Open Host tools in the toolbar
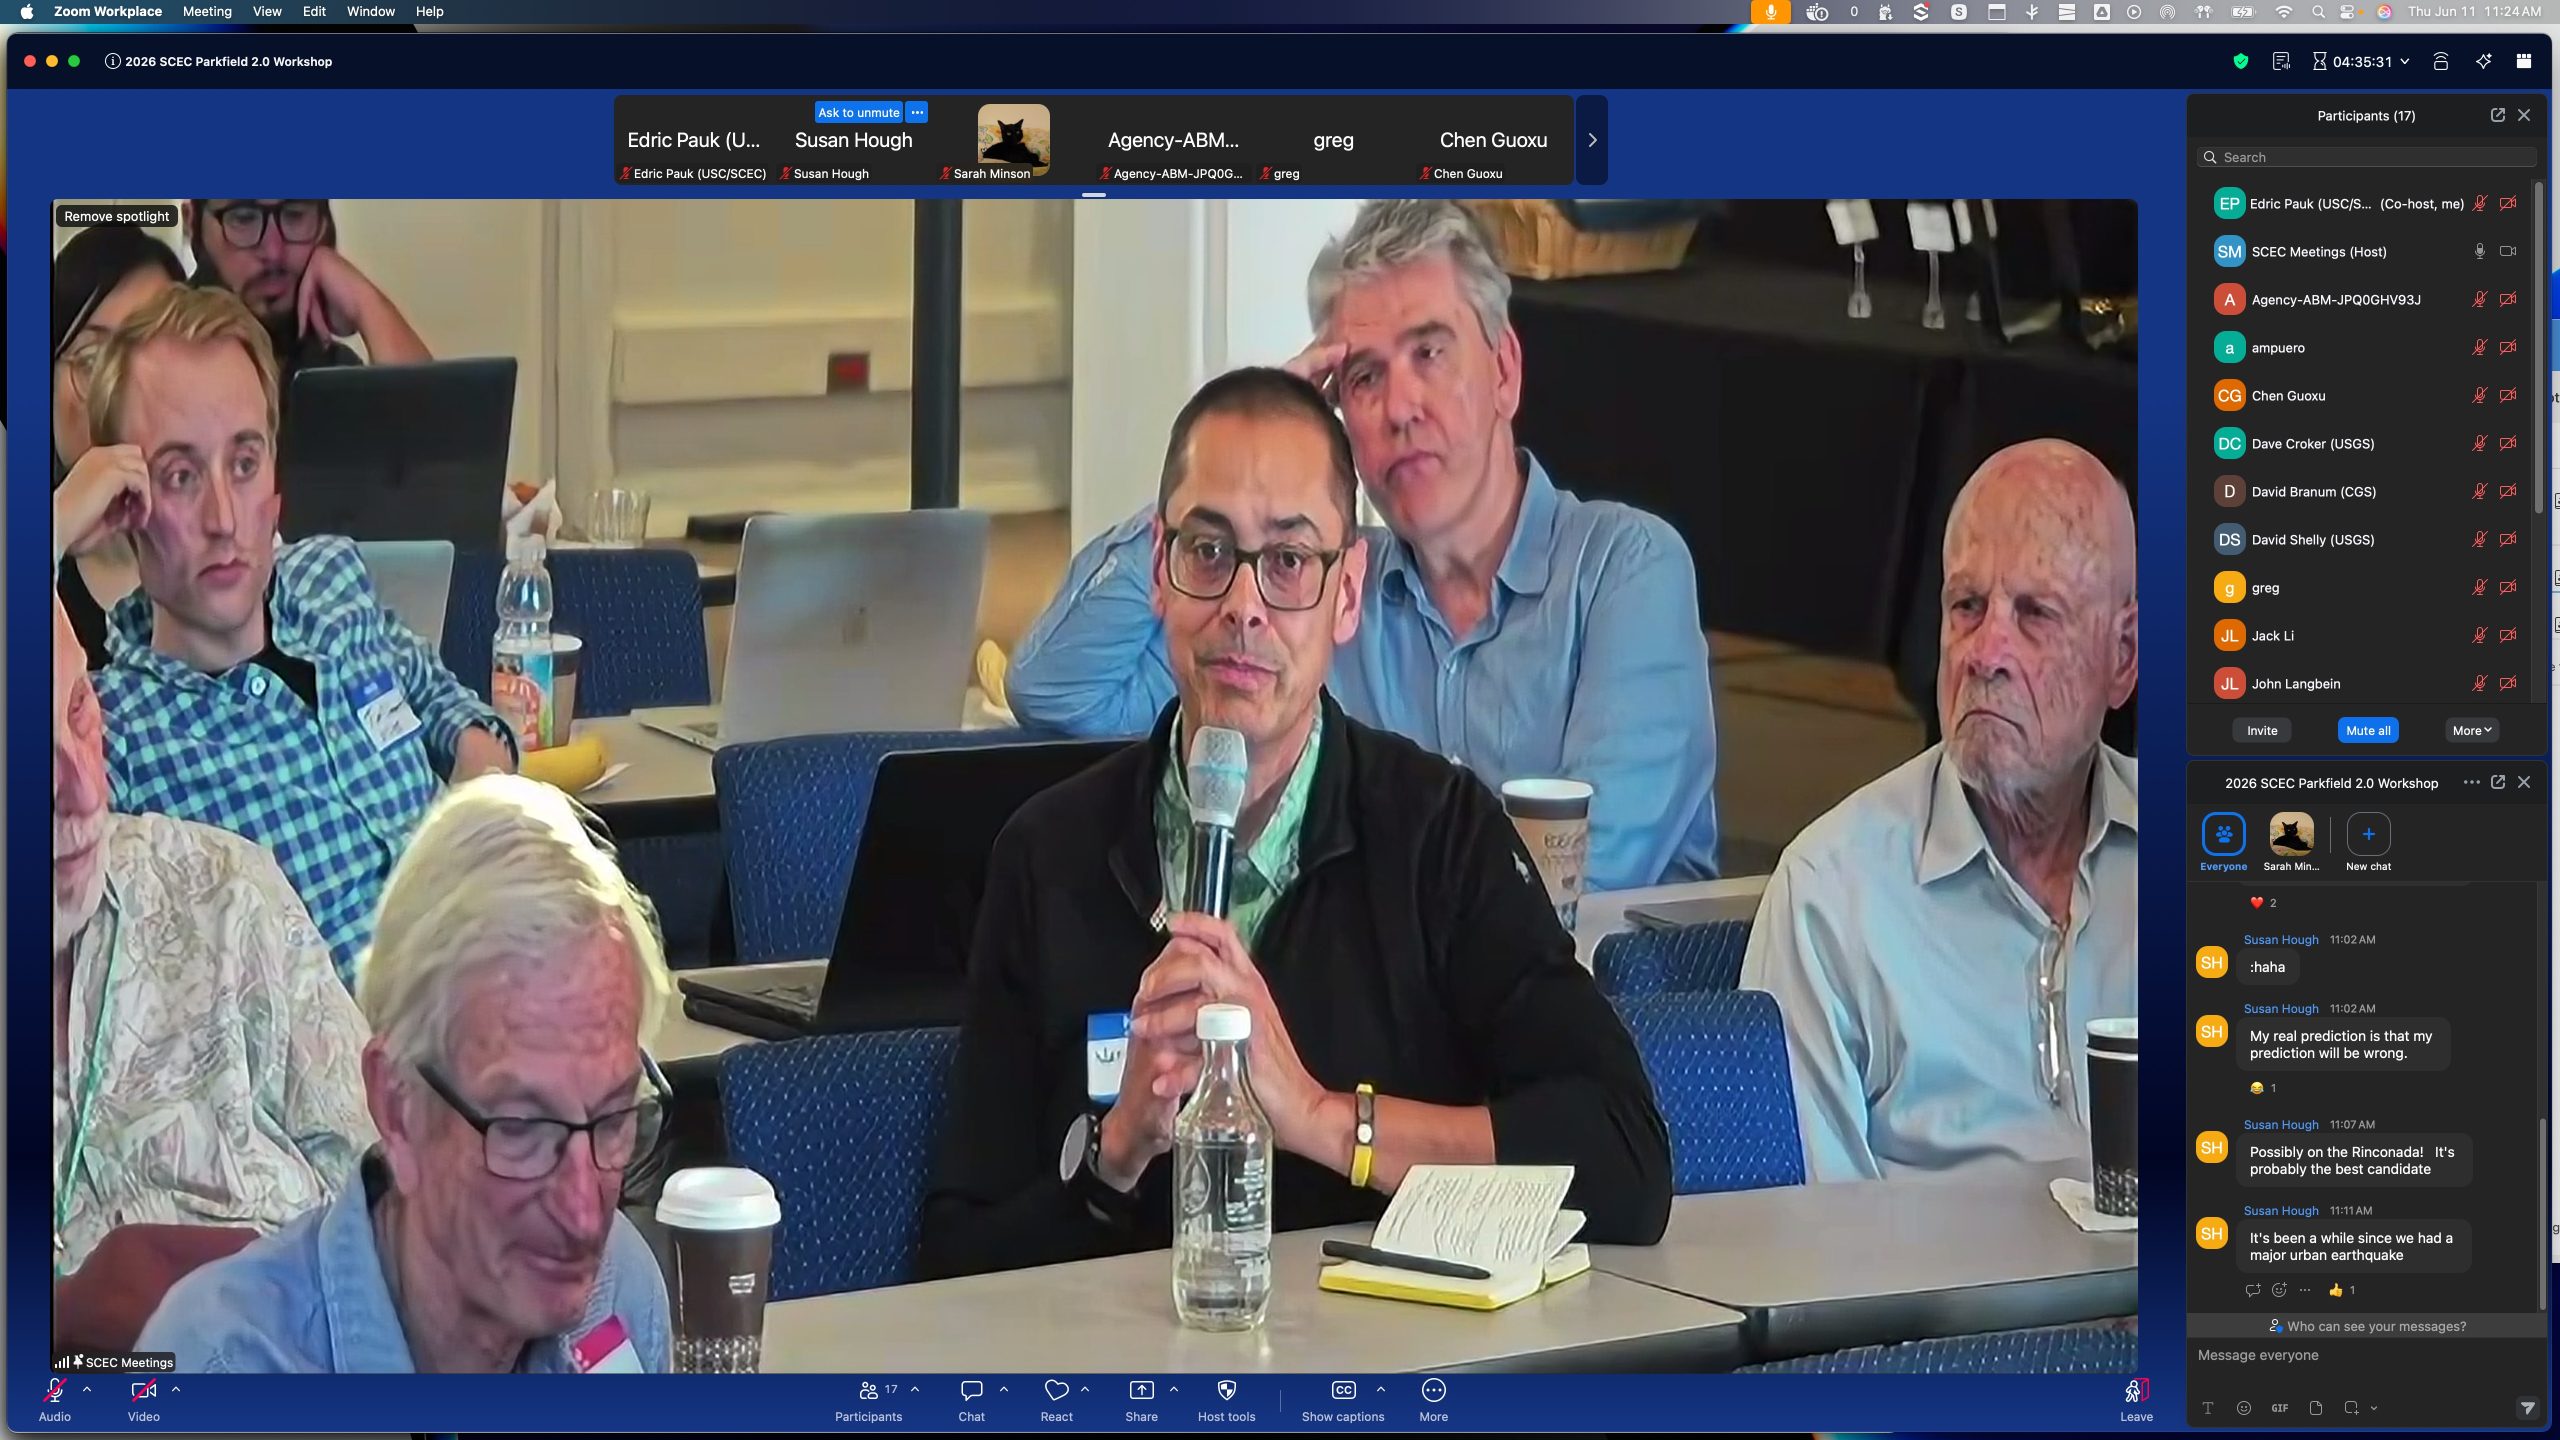This screenshot has height=1440, width=2560. [1226, 1400]
